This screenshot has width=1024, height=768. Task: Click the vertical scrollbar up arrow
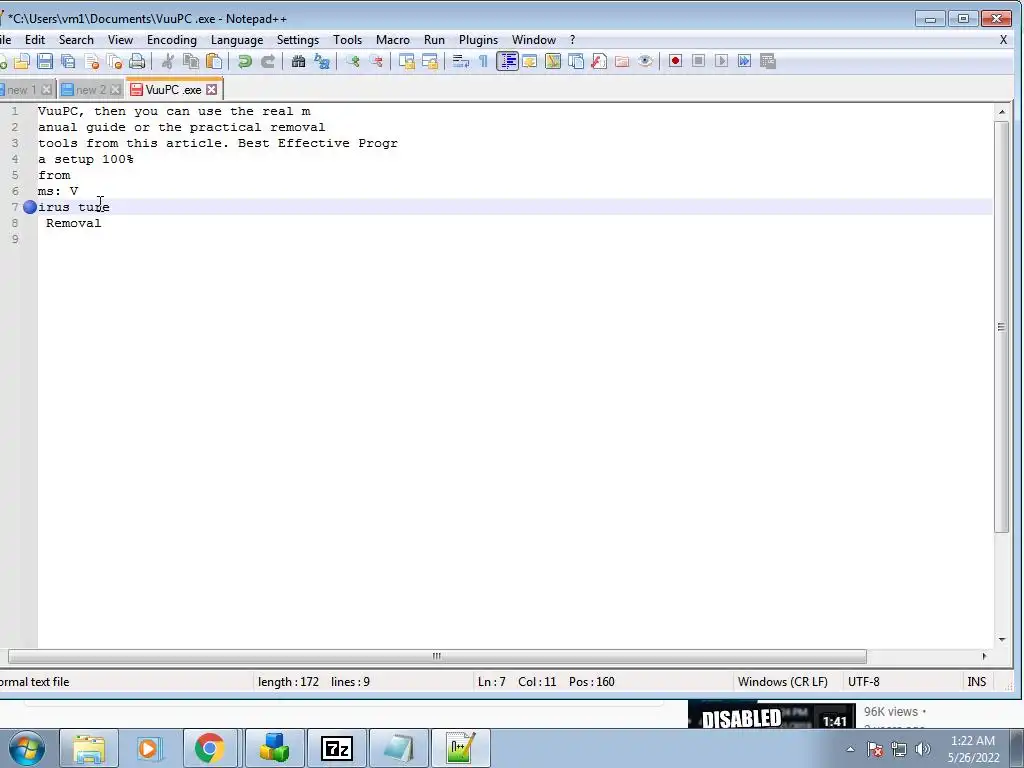[1002, 112]
